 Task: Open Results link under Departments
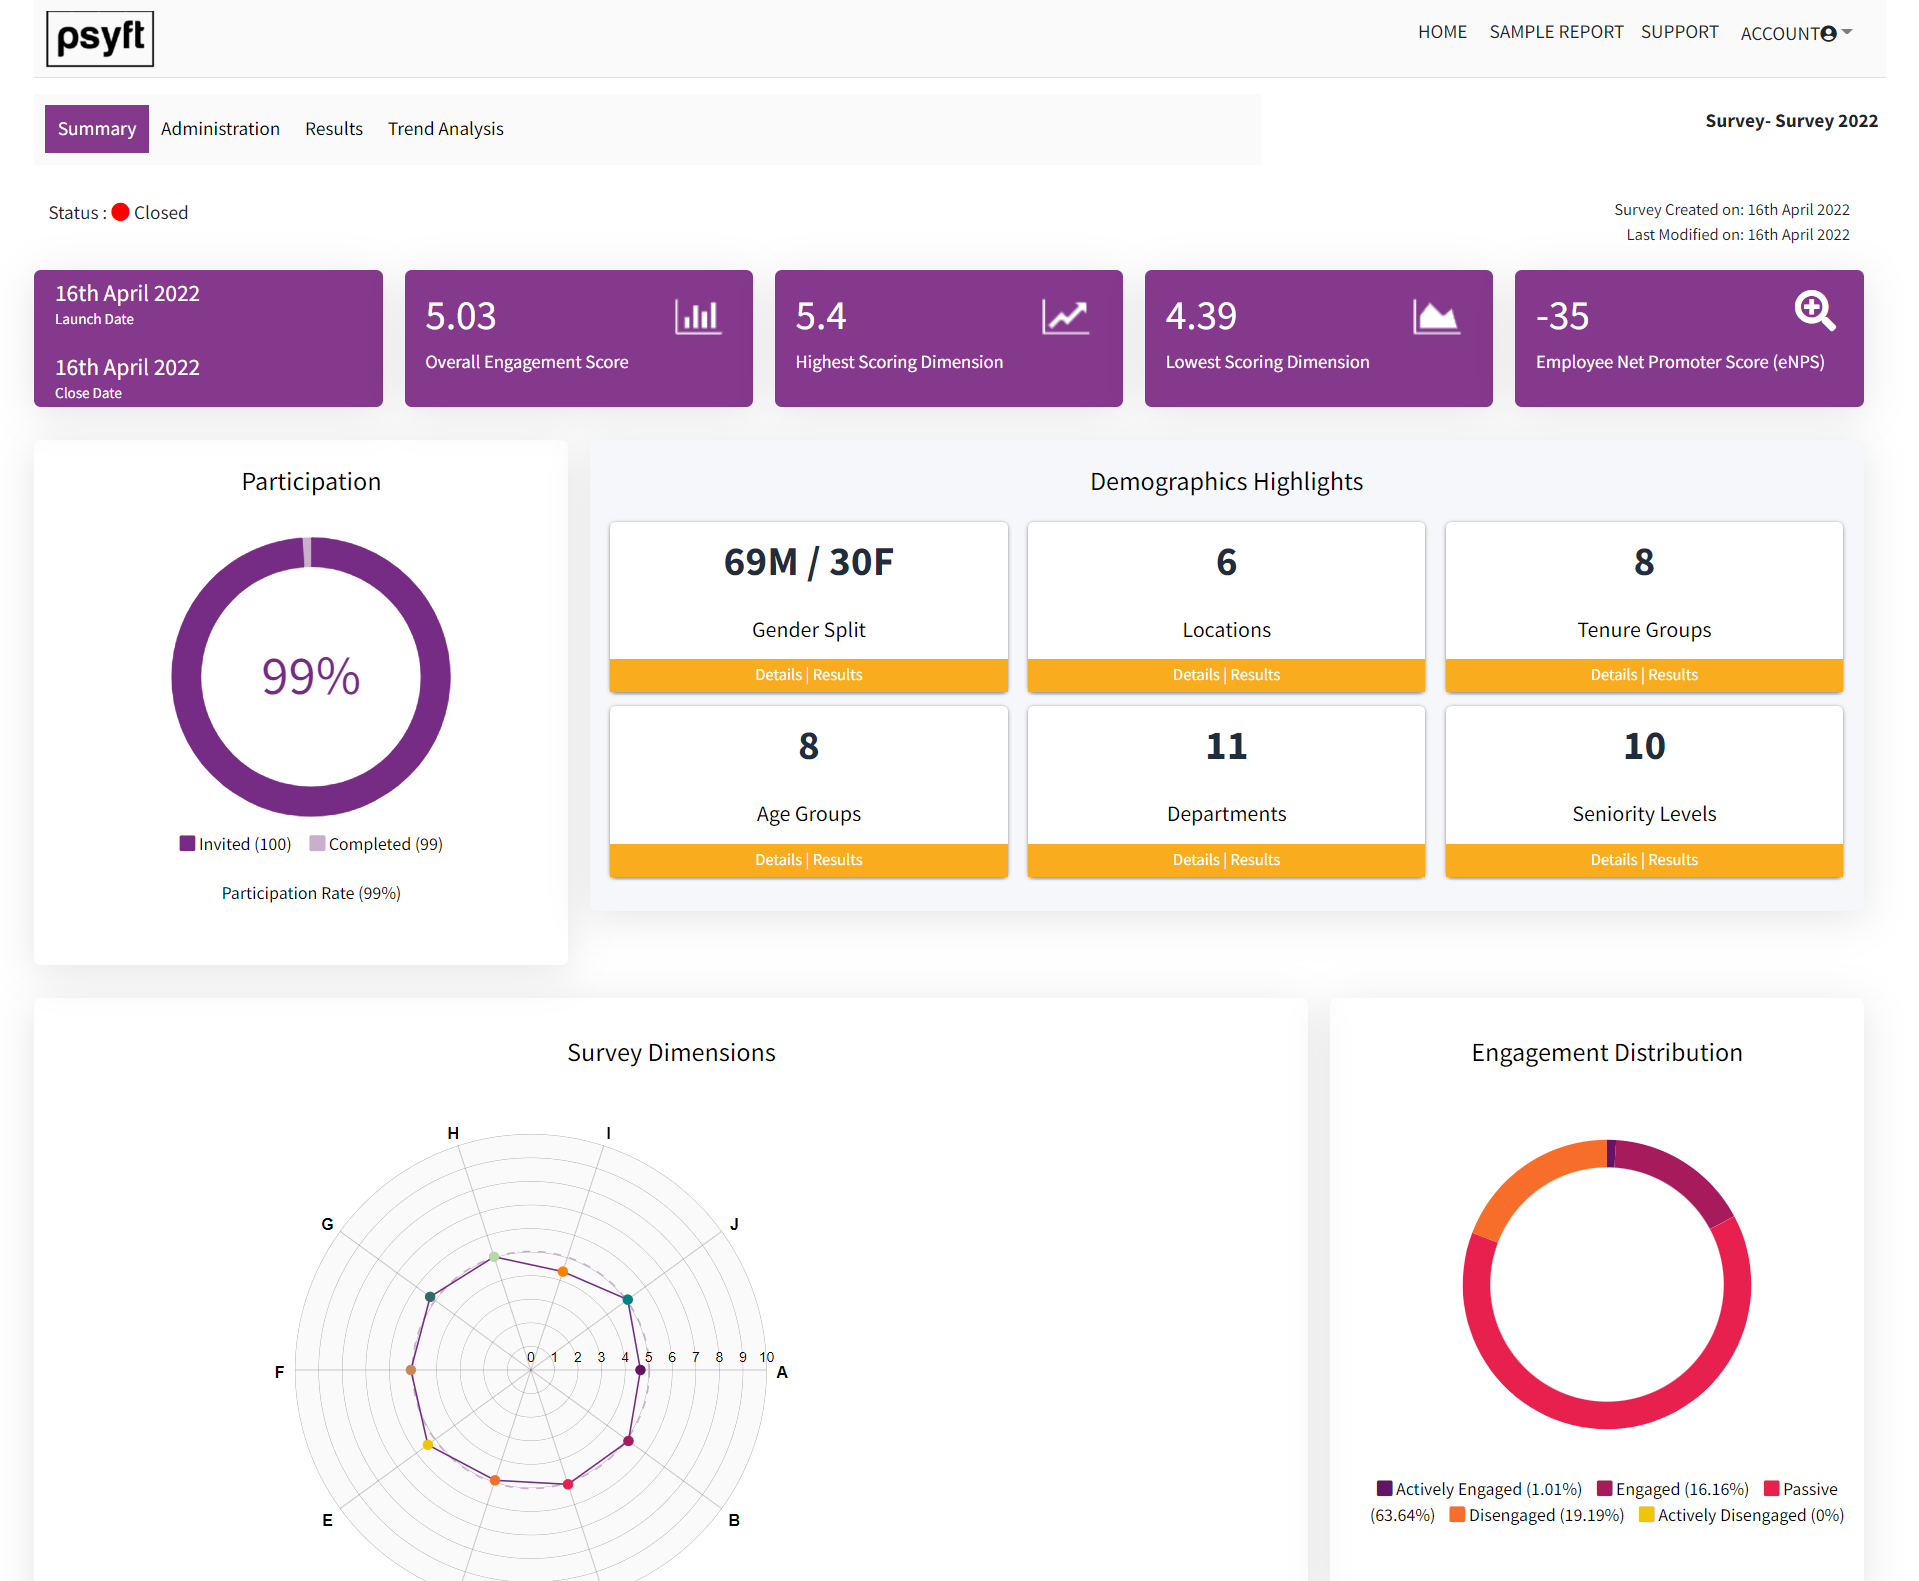[1255, 860]
